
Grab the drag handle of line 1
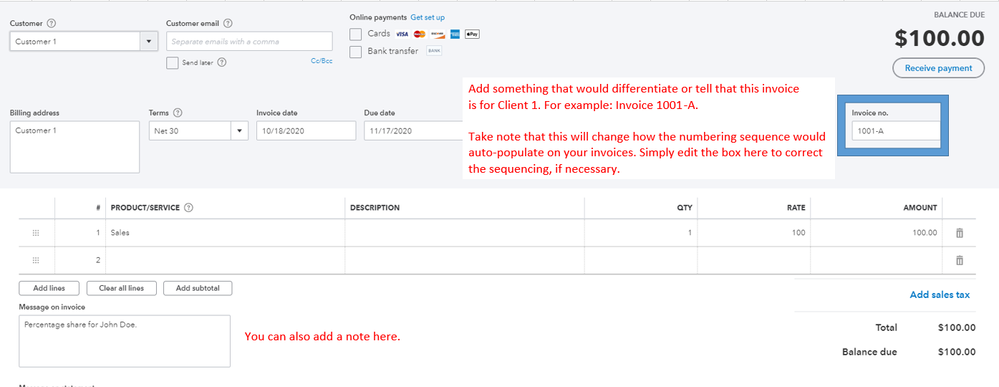click(x=36, y=233)
